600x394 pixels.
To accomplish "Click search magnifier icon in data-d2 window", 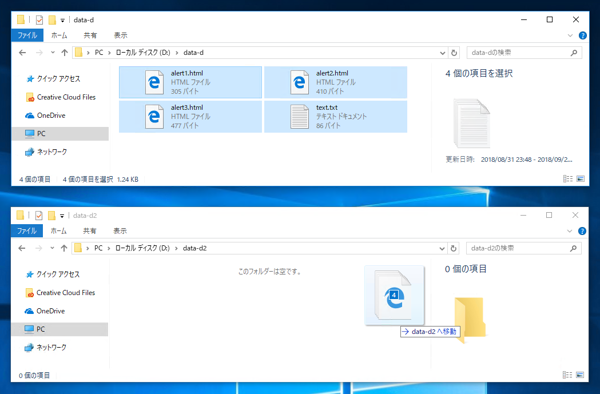I will click(x=573, y=249).
